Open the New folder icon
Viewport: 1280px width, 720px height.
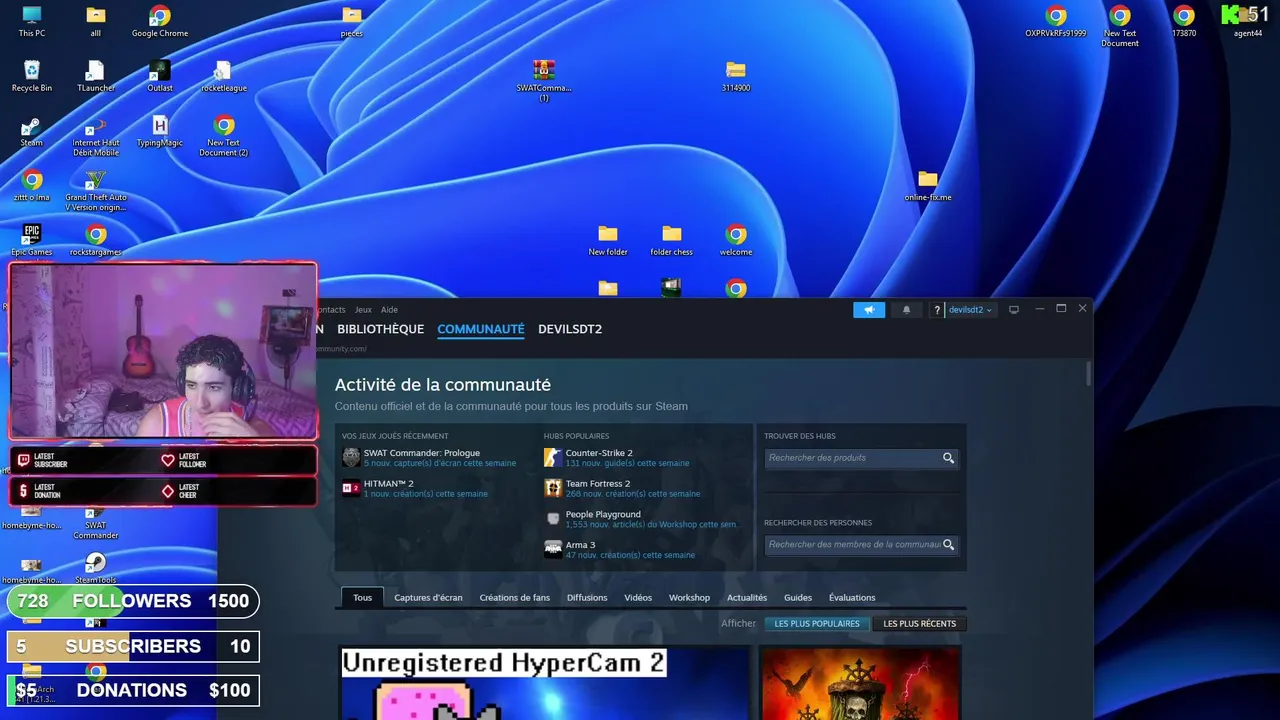[608, 241]
